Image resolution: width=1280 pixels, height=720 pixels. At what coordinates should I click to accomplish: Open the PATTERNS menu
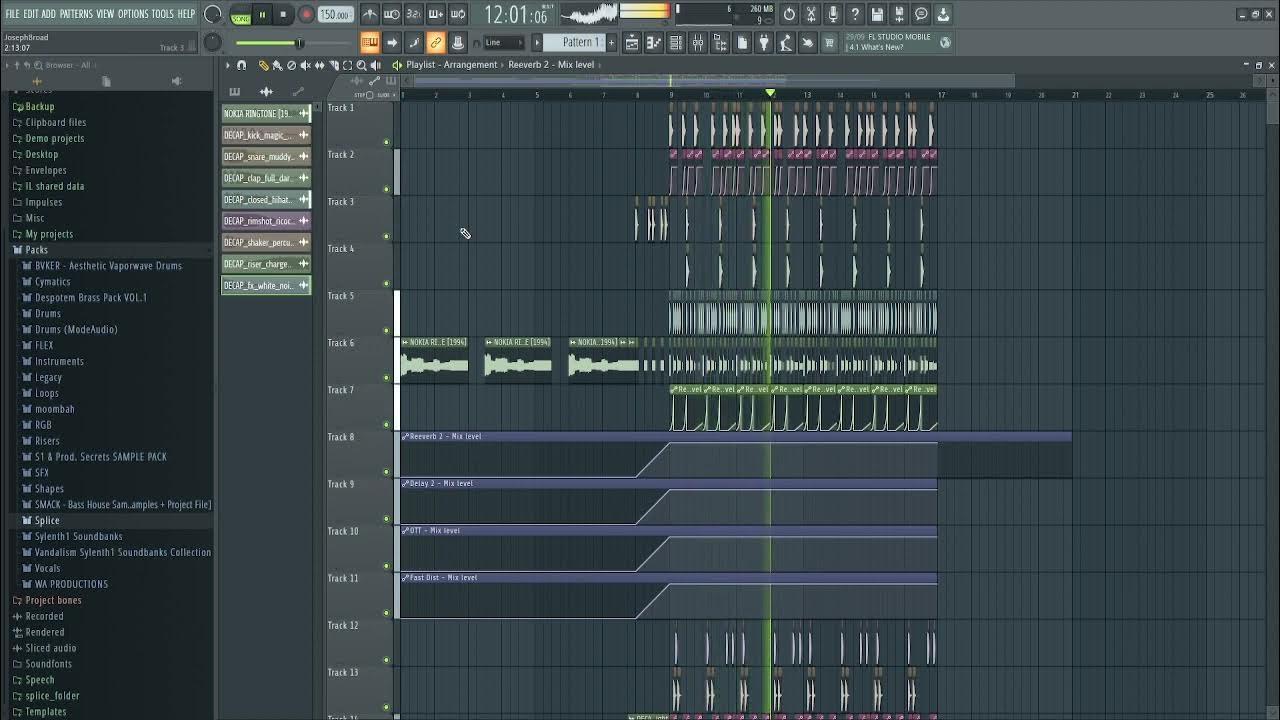click(76, 14)
